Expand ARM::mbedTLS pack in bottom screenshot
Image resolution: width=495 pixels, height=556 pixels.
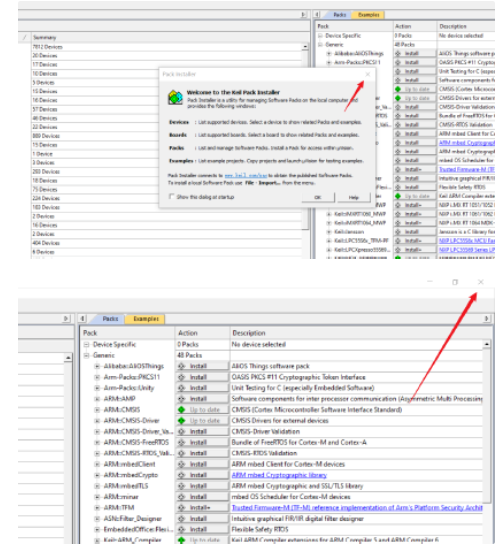(x=97, y=486)
